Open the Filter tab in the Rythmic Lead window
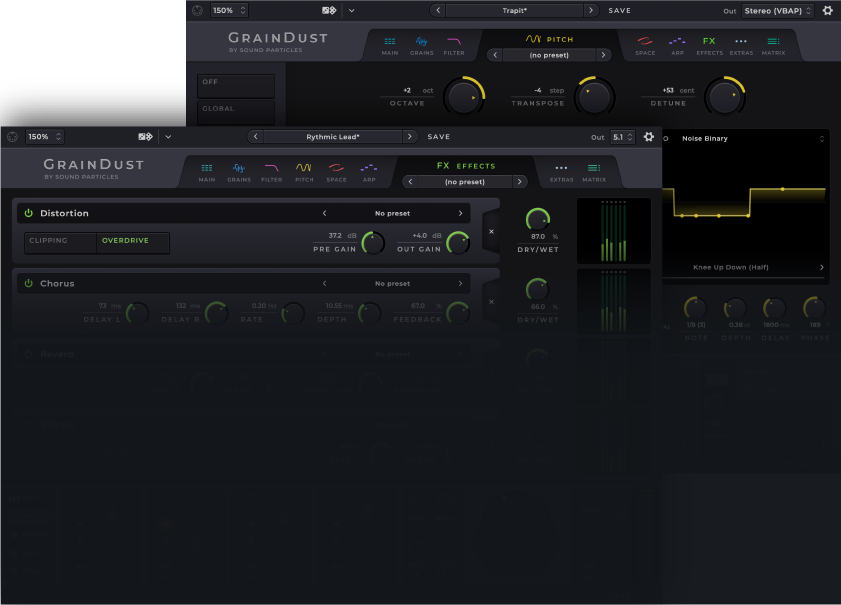Image resolution: width=841 pixels, height=605 pixels. click(271, 172)
